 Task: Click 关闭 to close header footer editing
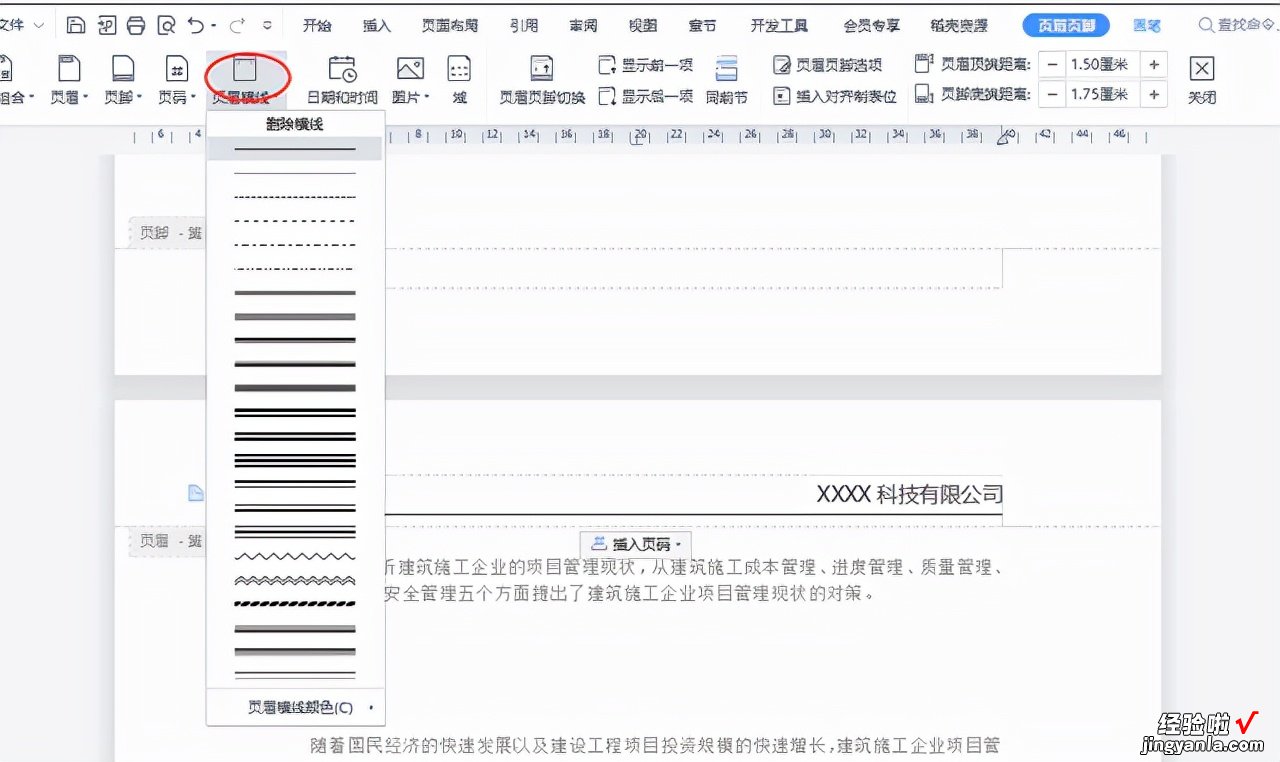[x=1202, y=79]
